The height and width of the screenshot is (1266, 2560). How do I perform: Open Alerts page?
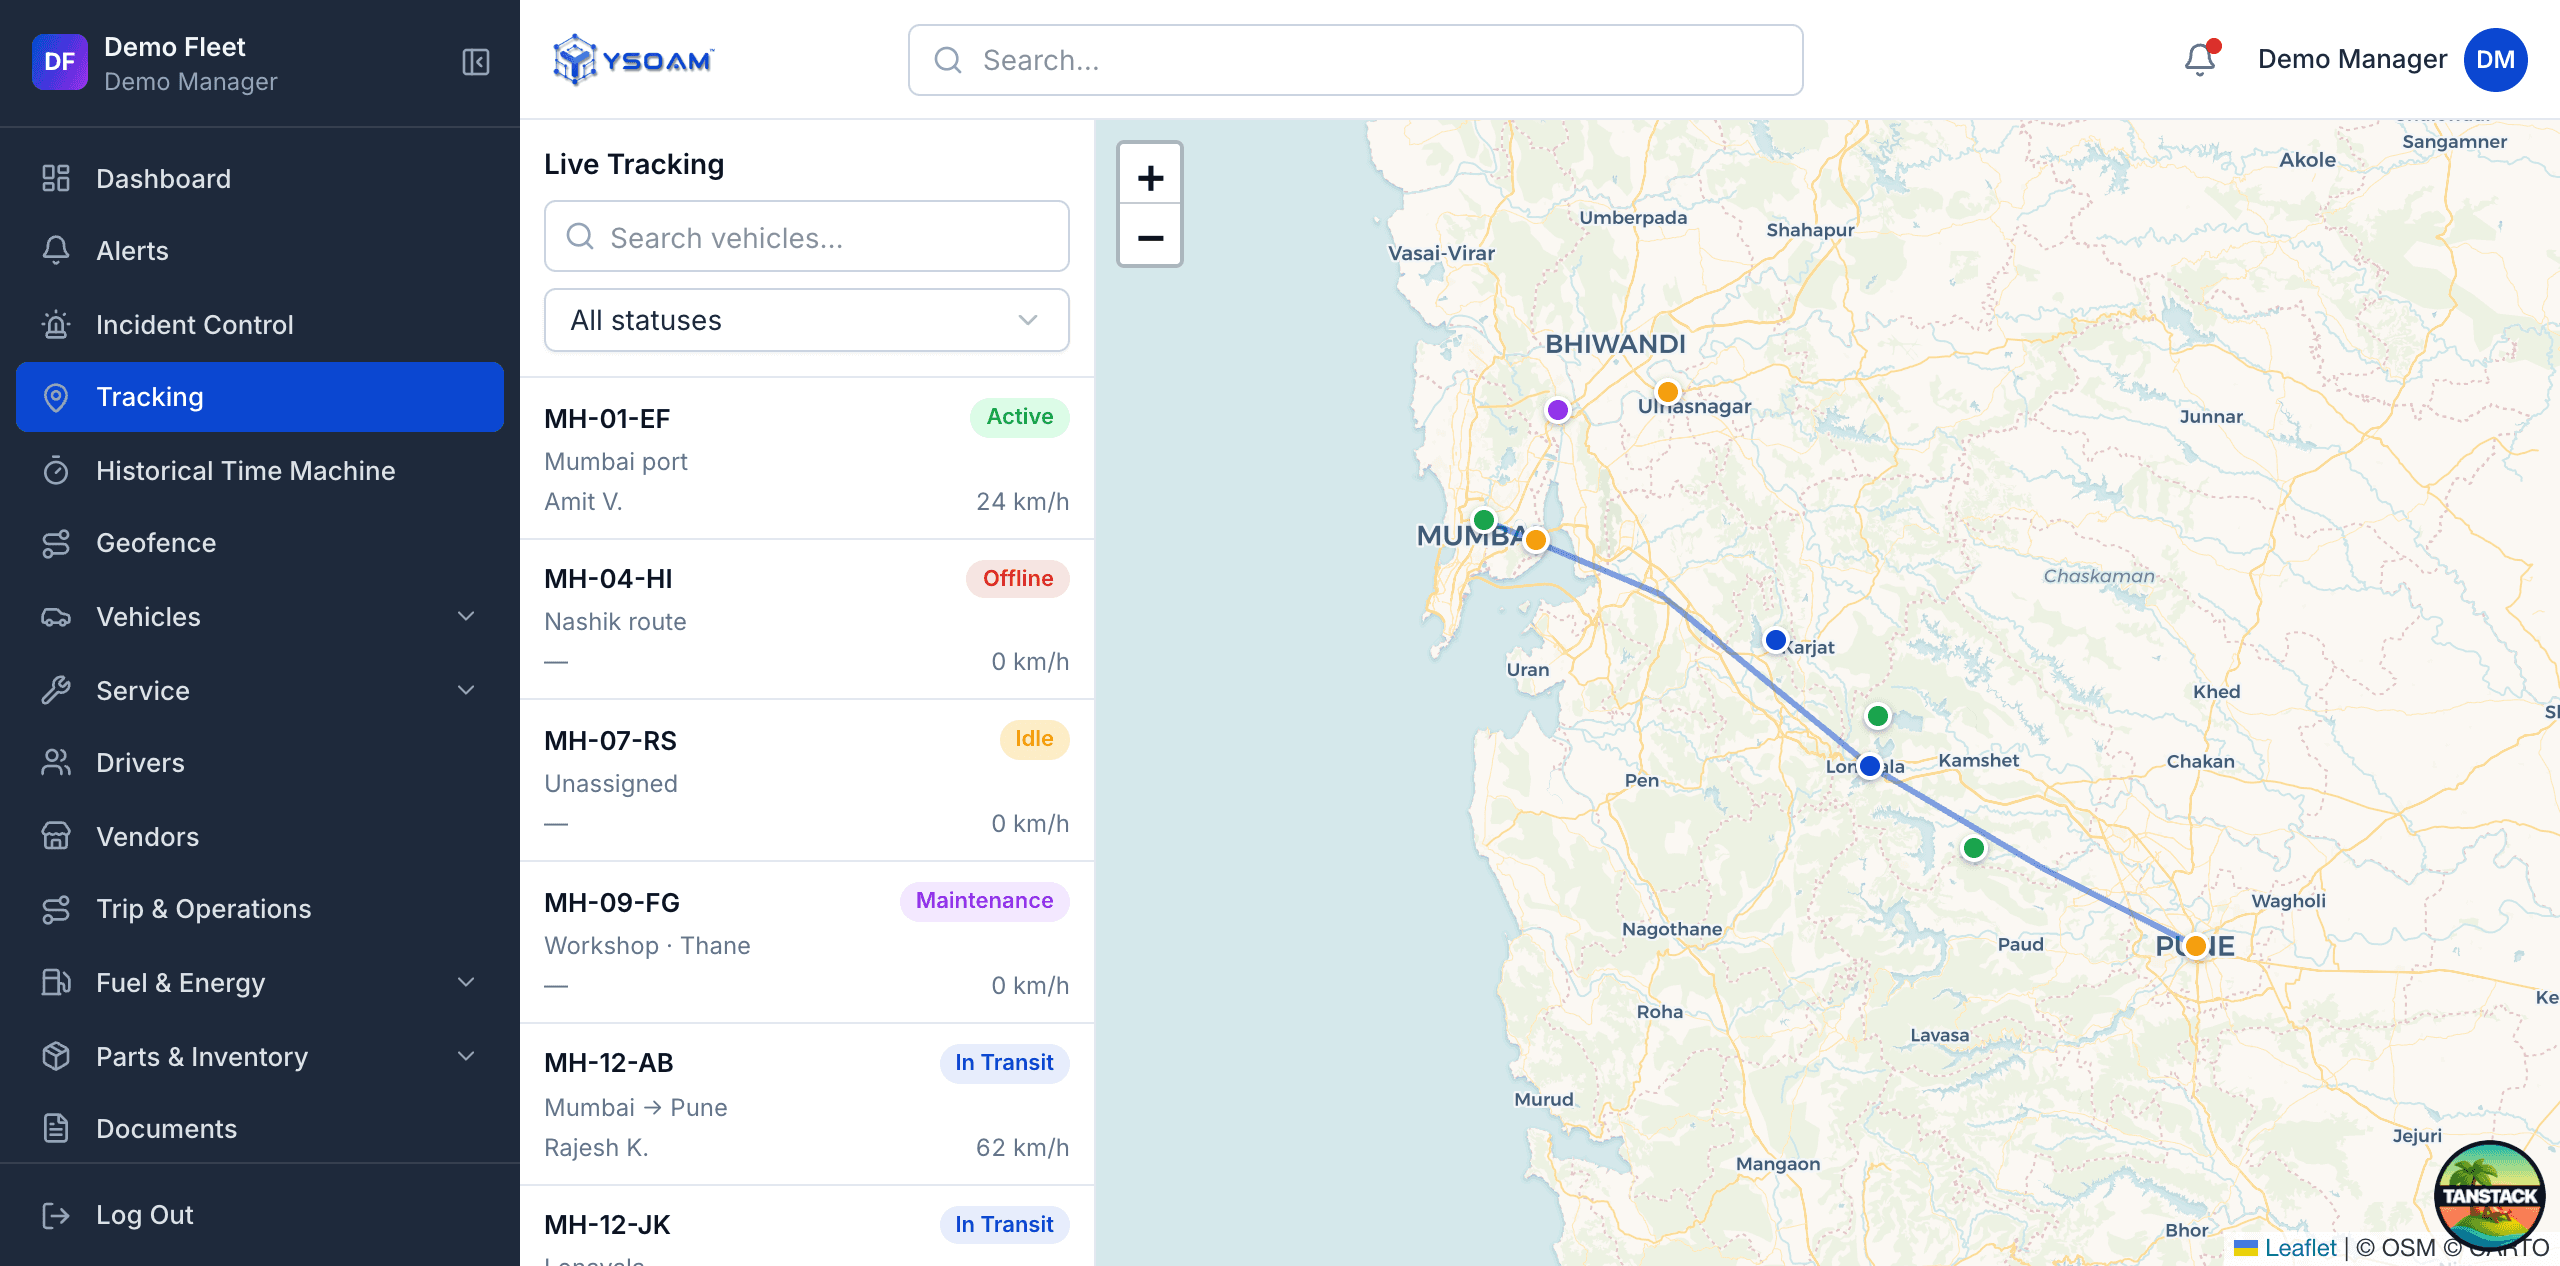pos(260,251)
